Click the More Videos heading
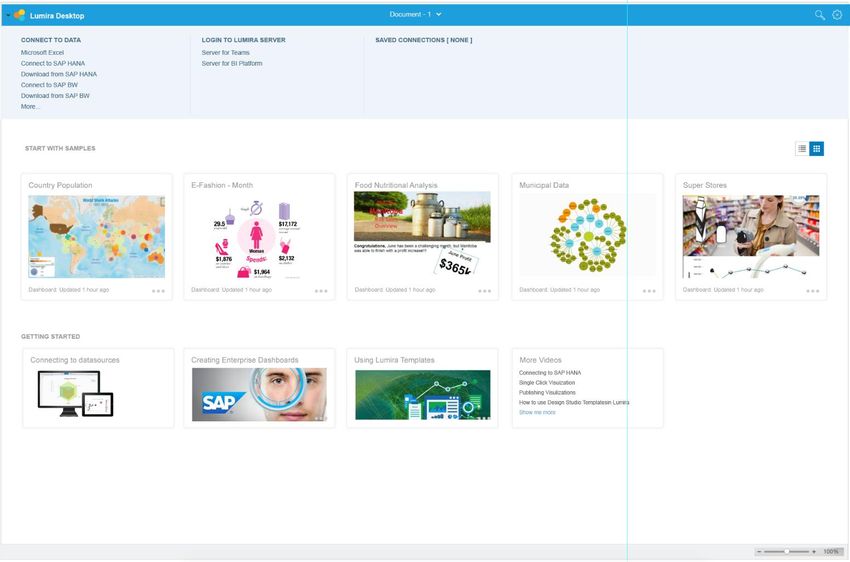 (540, 360)
